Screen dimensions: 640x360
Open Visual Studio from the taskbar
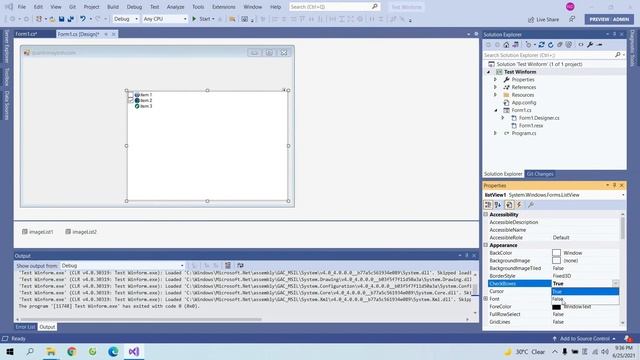134,351
